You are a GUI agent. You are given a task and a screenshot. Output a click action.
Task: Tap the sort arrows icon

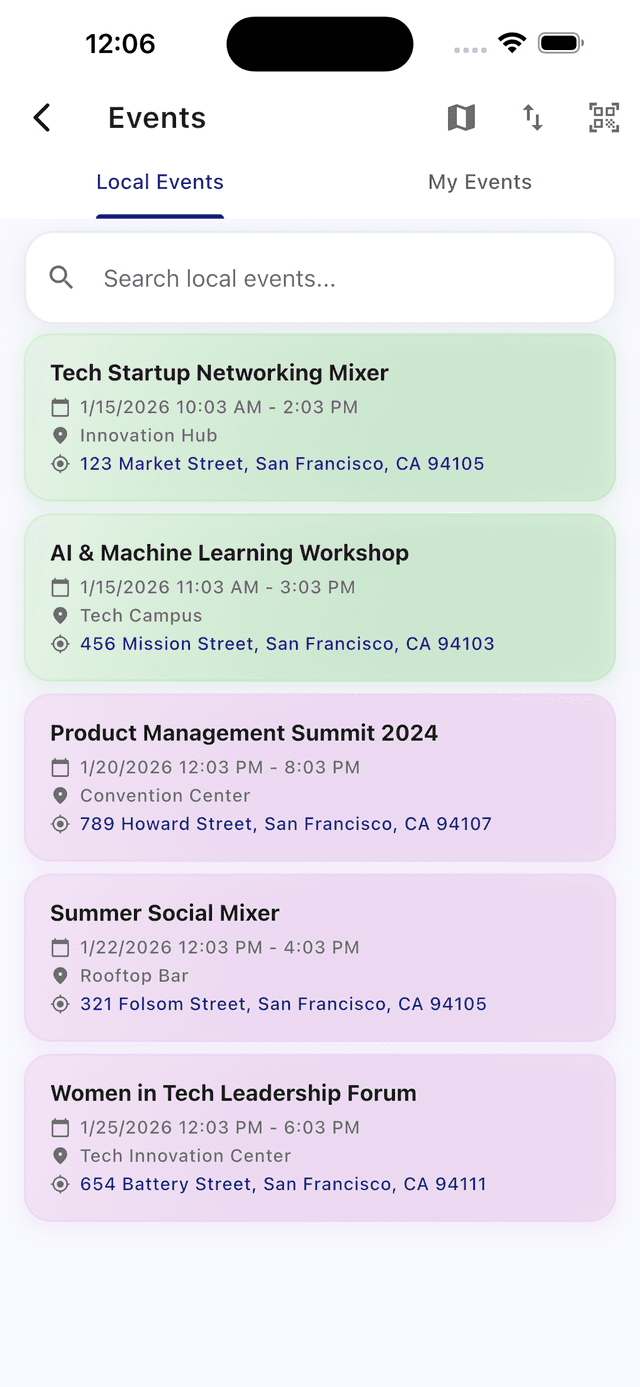[533, 118]
